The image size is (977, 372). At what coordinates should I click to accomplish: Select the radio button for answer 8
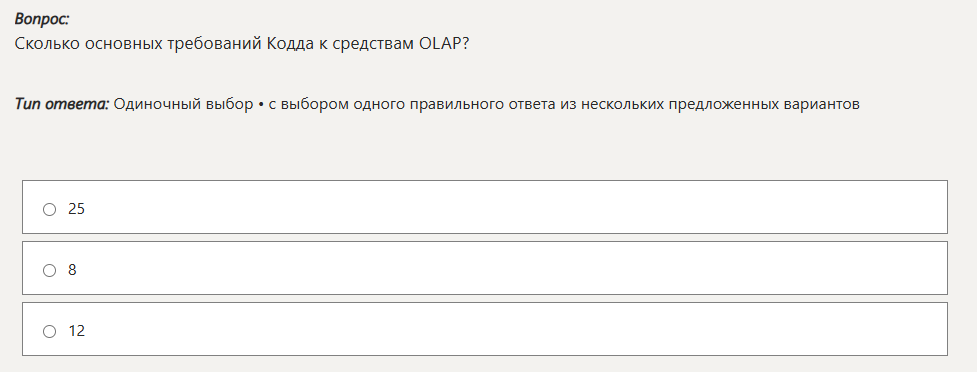coord(49,270)
